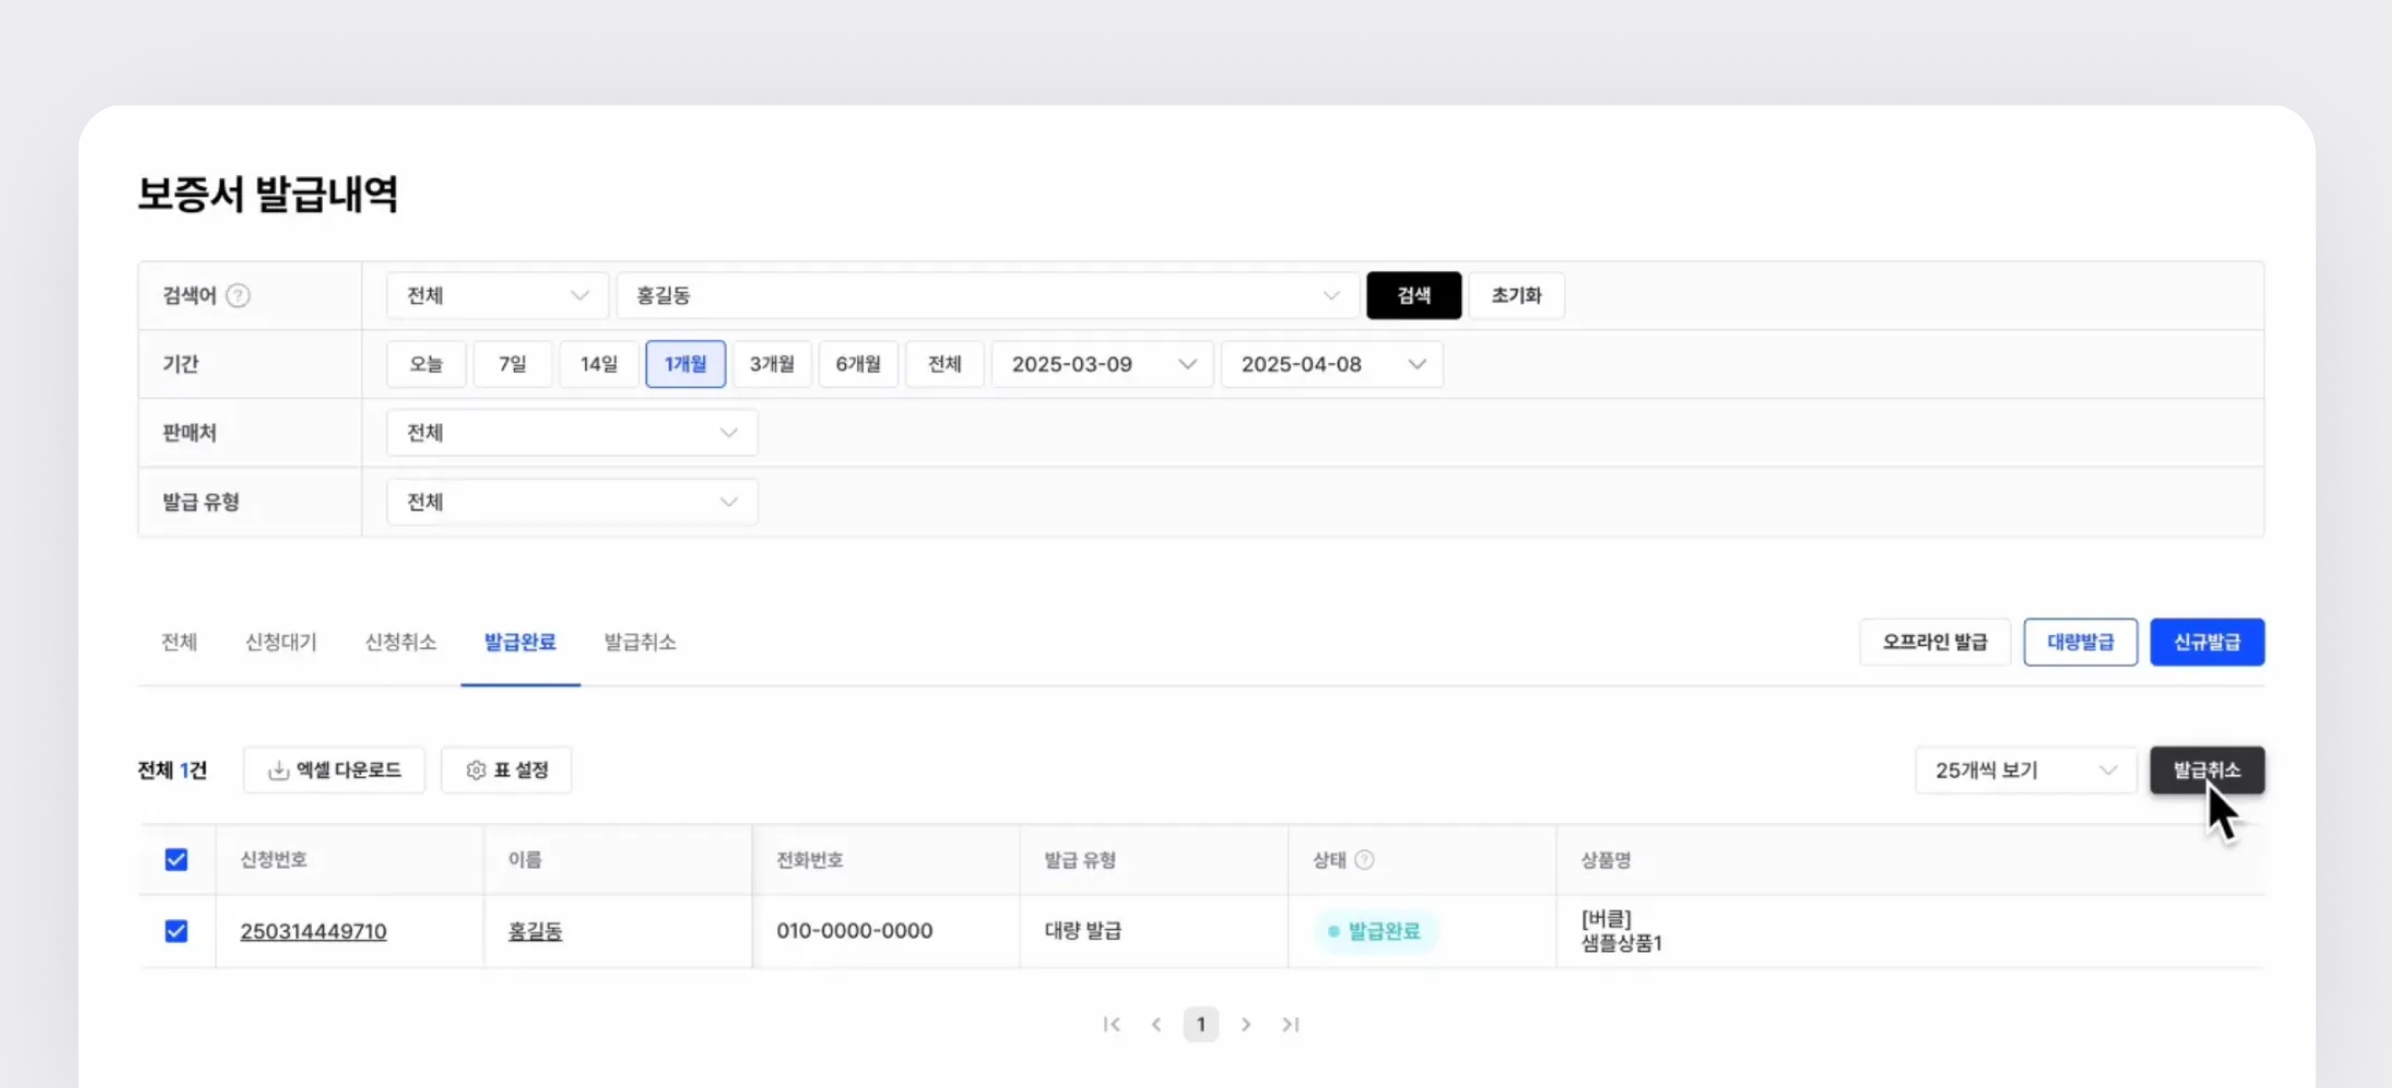Screen dimensions: 2392x1088
Task: Jump to the last page arrow
Action: pos(1290,1024)
